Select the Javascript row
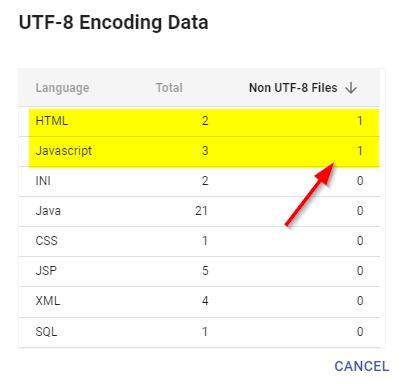The image size is (401, 384). (x=199, y=151)
